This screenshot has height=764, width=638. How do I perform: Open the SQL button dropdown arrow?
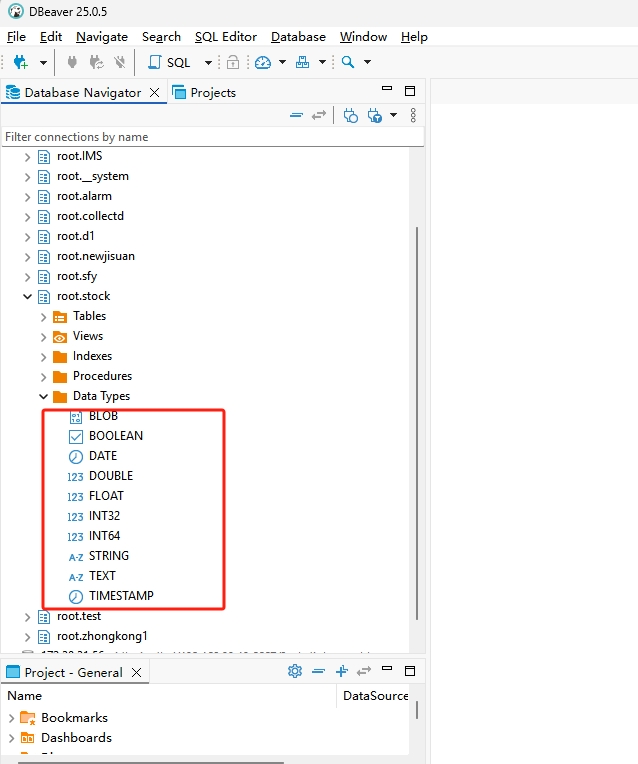(x=208, y=62)
